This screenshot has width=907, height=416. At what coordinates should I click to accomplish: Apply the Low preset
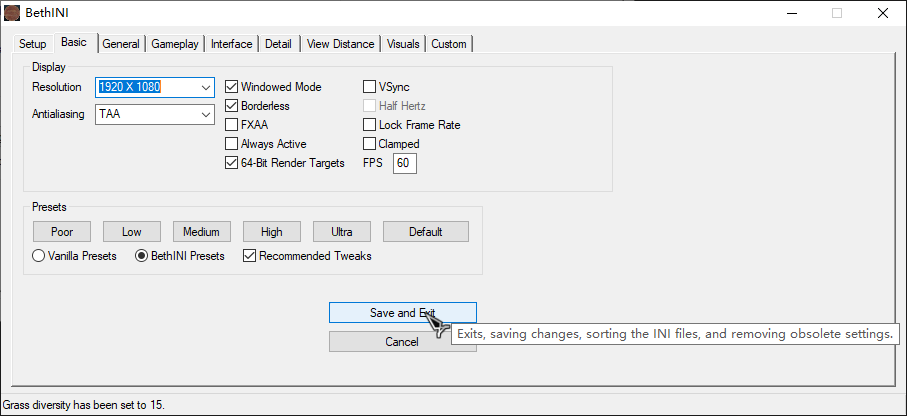pyautogui.click(x=132, y=231)
